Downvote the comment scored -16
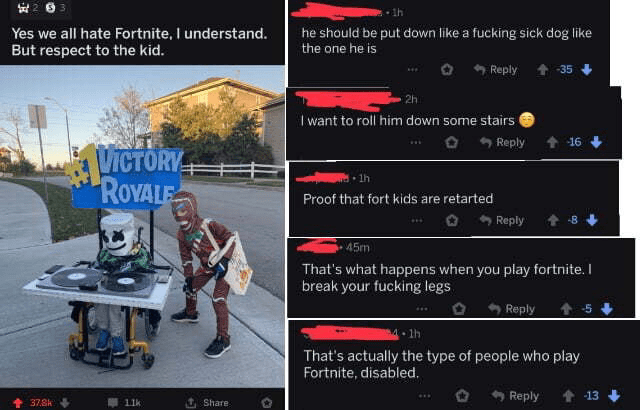The width and height of the screenshot is (640, 410). click(596, 142)
